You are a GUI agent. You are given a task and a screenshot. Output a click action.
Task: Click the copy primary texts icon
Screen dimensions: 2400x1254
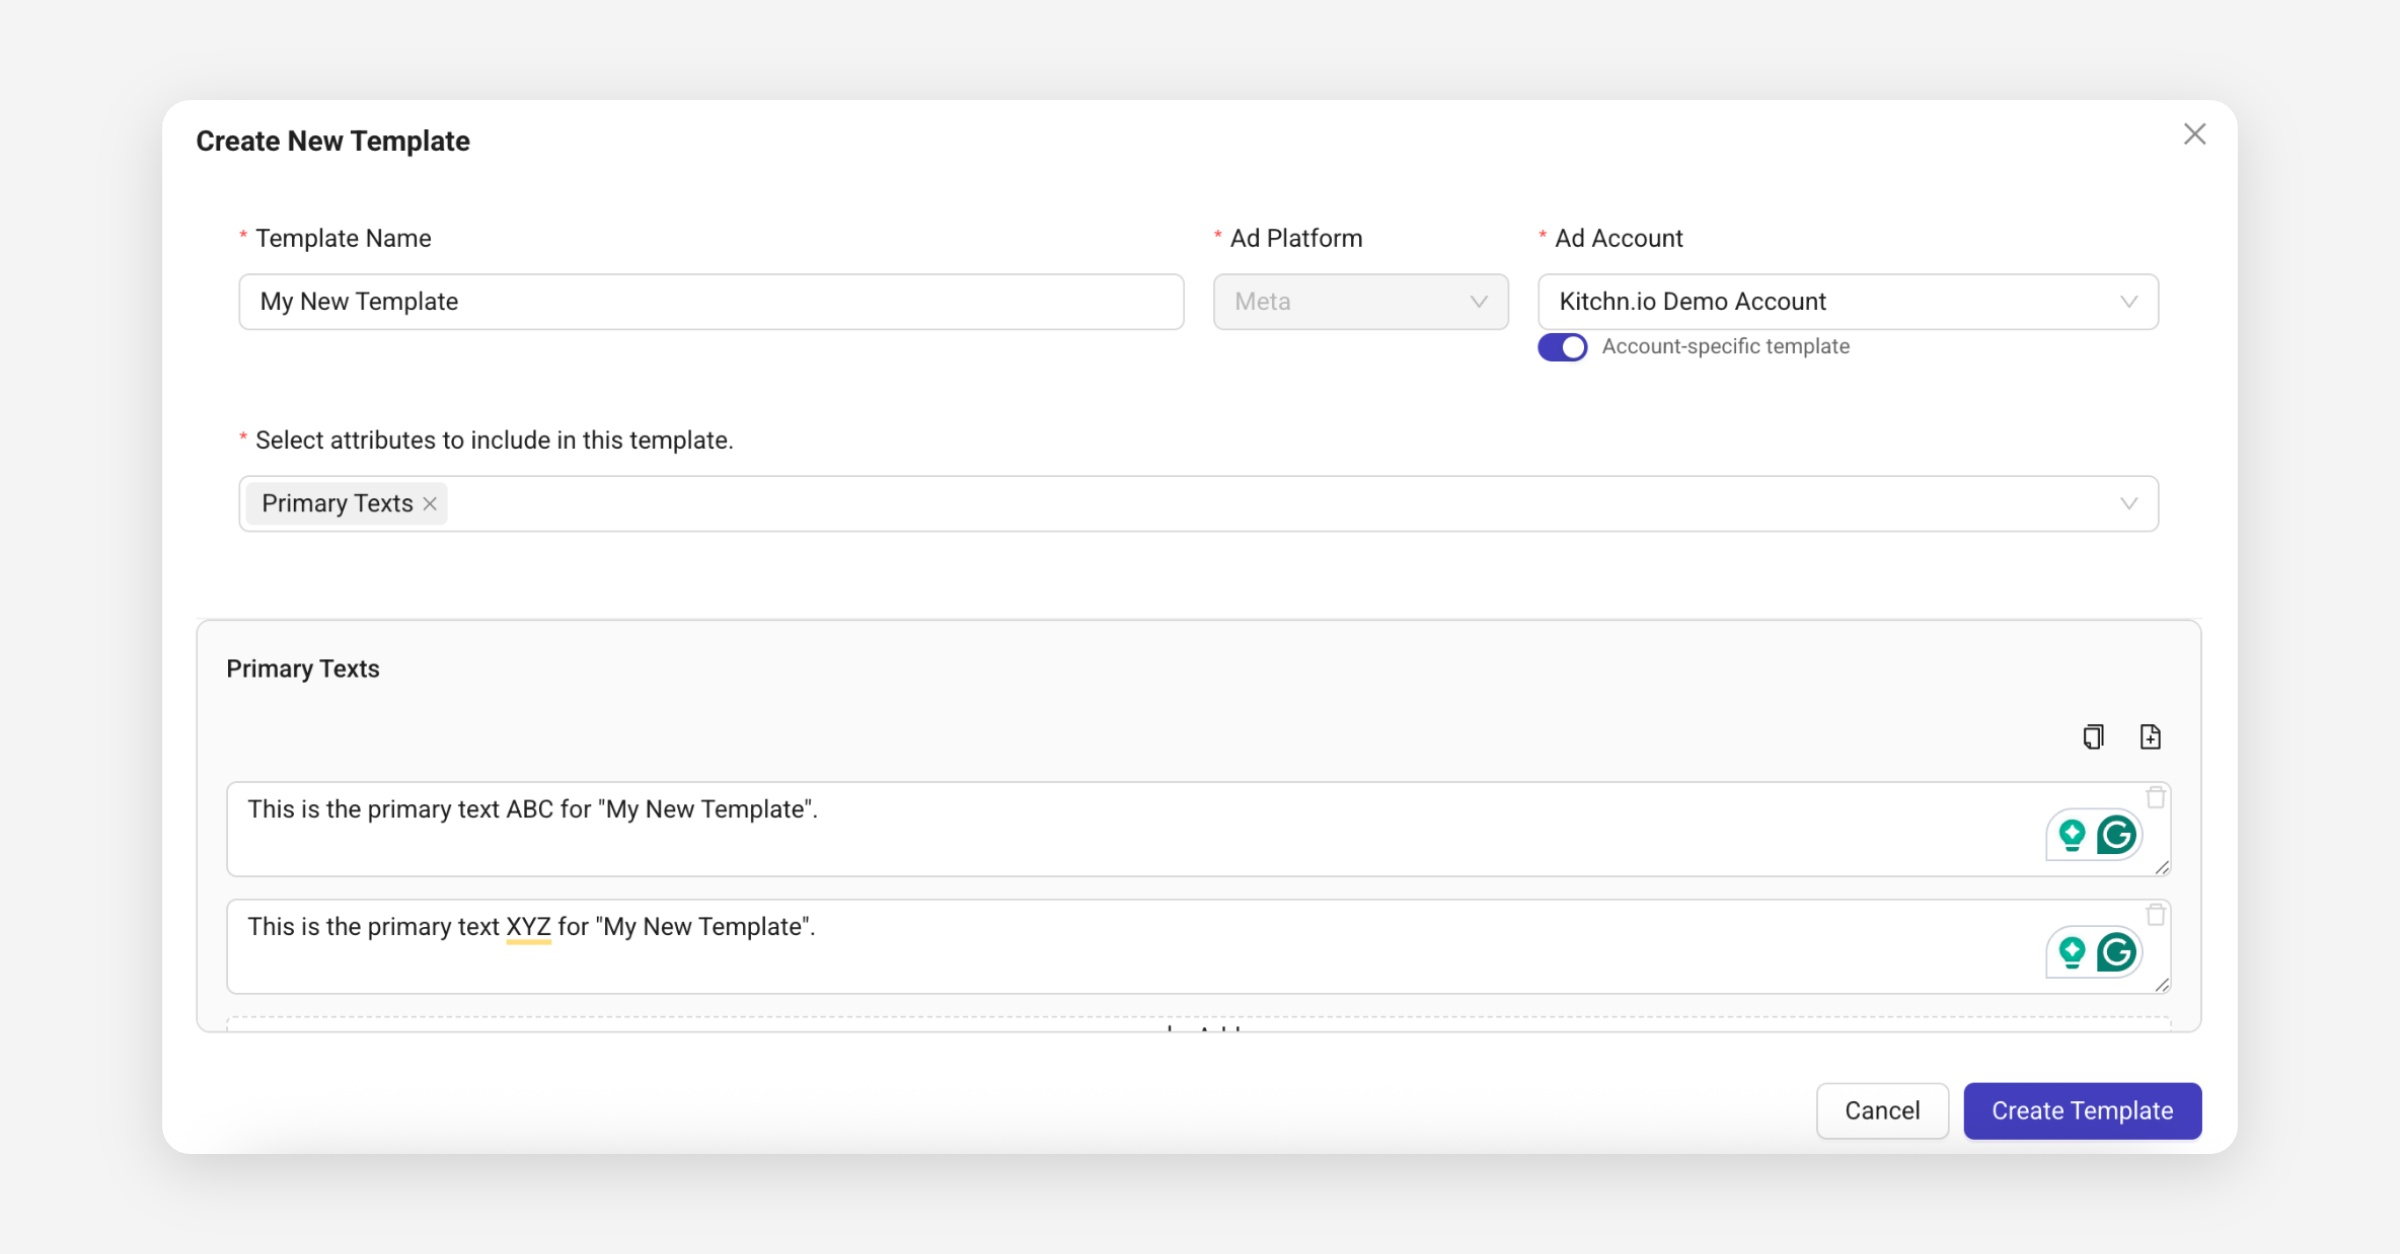[2093, 737]
